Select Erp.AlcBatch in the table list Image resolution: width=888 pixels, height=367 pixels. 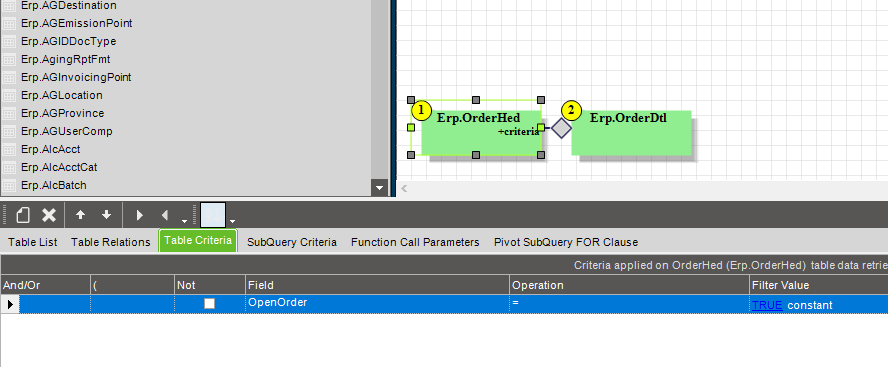coord(53,185)
